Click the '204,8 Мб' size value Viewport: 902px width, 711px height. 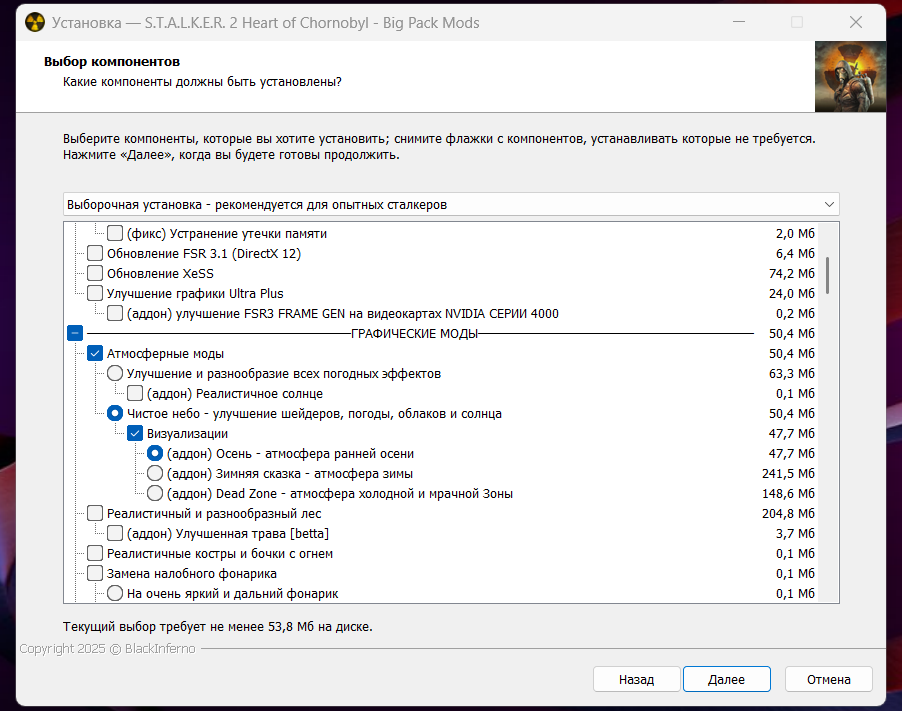pyautogui.click(x=789, y=514)
